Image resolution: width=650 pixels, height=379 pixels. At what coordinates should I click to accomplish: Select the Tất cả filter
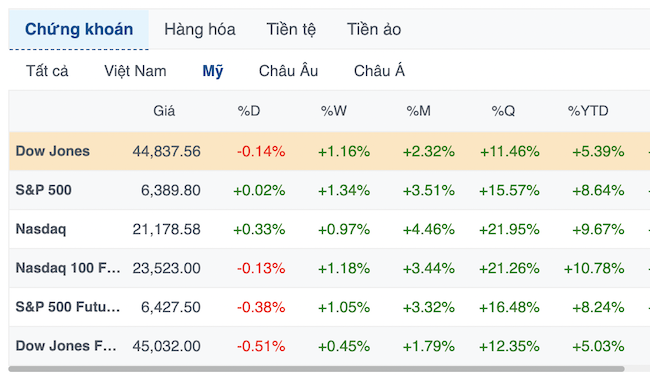click(47, 71)
